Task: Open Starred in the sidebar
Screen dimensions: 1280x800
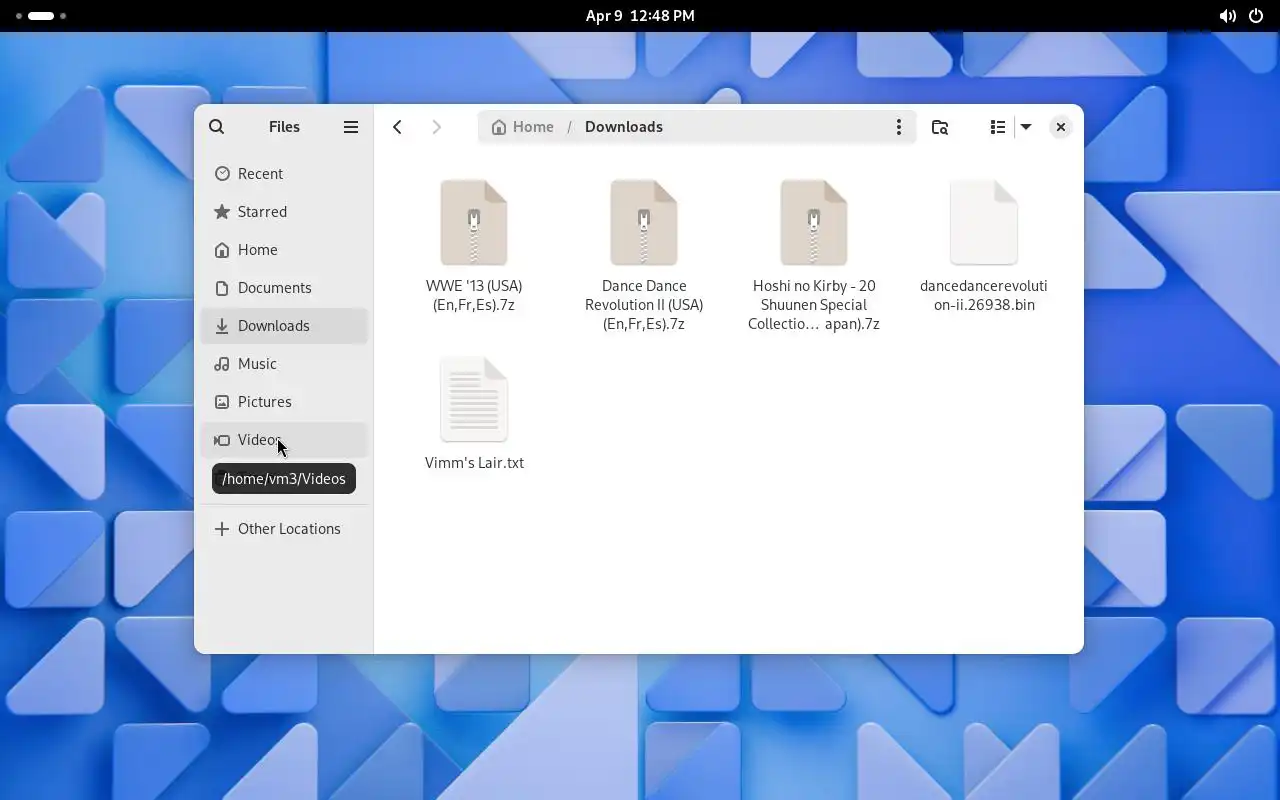Action: 285,212
